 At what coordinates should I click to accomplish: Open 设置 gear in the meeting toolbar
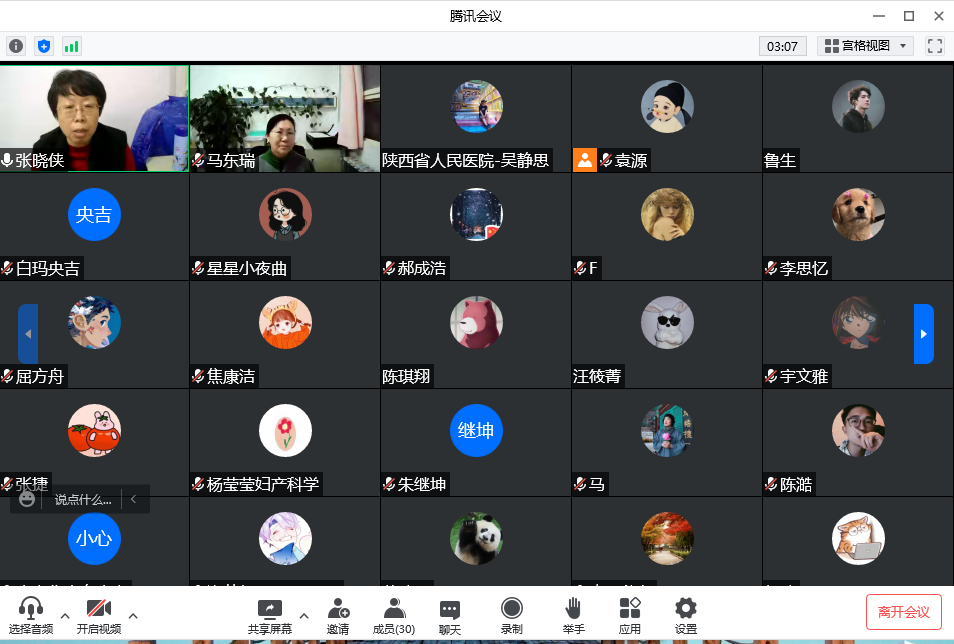click(685, 615)
